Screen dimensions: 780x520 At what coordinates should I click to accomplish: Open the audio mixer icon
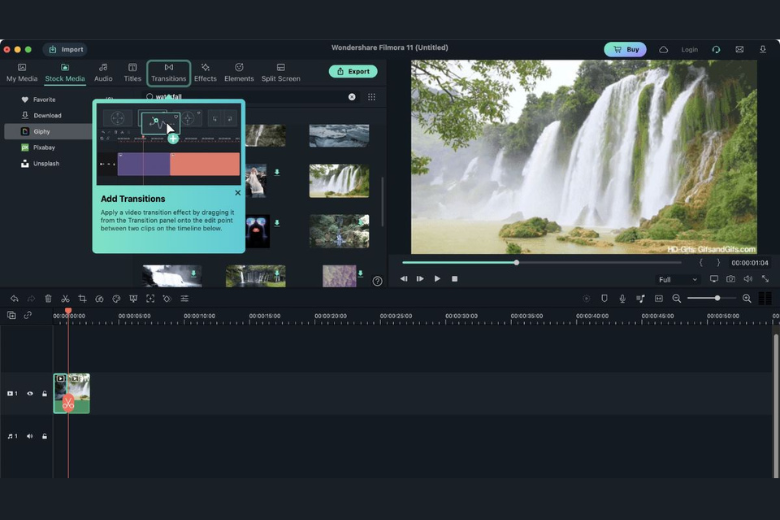click(640, 299)
